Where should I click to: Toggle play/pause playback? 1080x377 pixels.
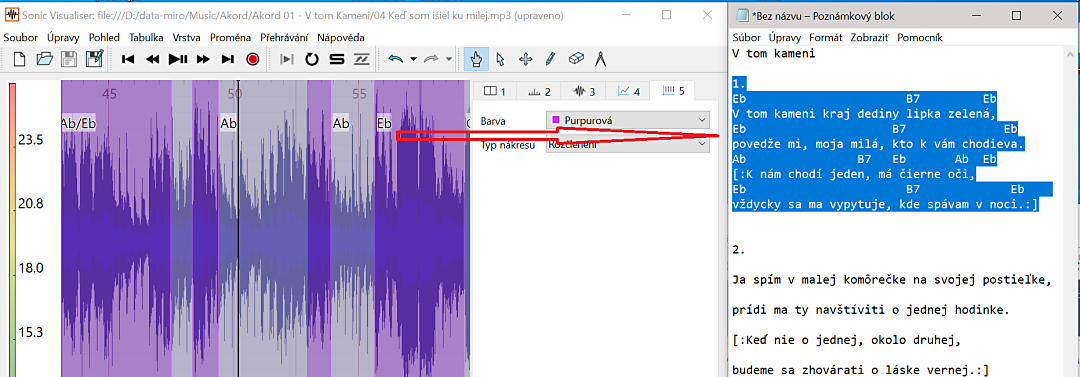point(178,59)
